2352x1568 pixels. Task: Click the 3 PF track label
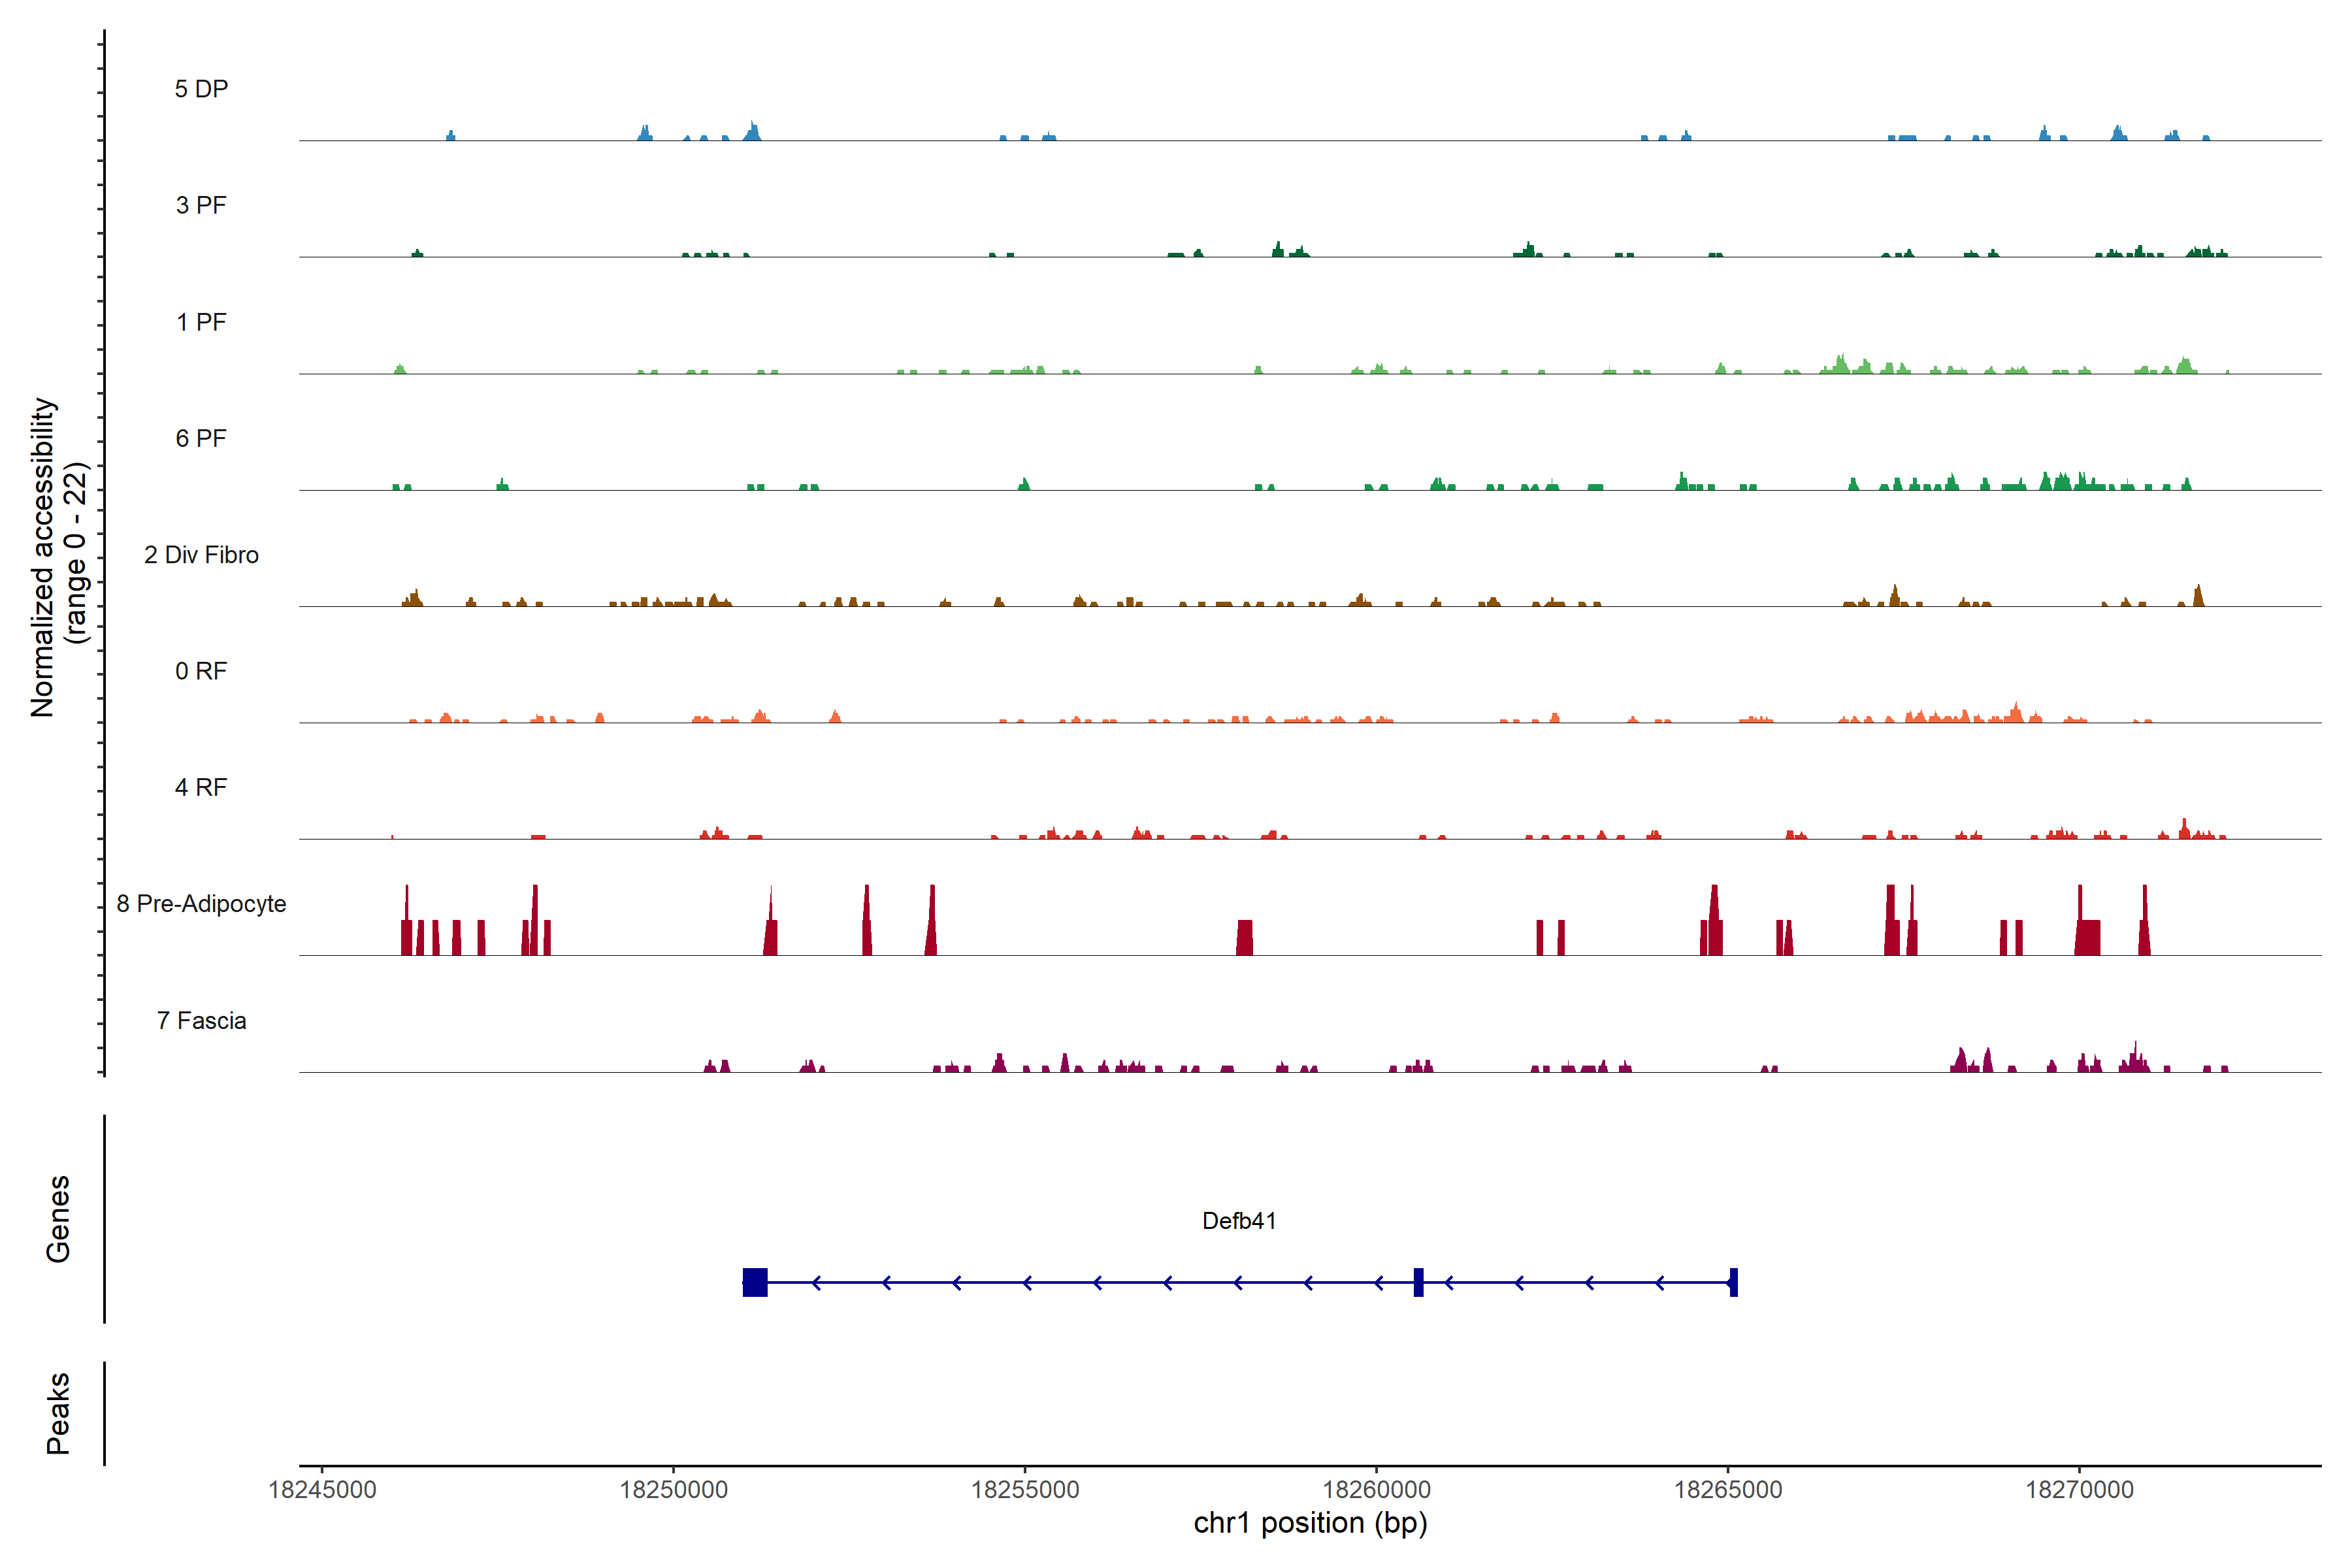(x=201, y=205)
